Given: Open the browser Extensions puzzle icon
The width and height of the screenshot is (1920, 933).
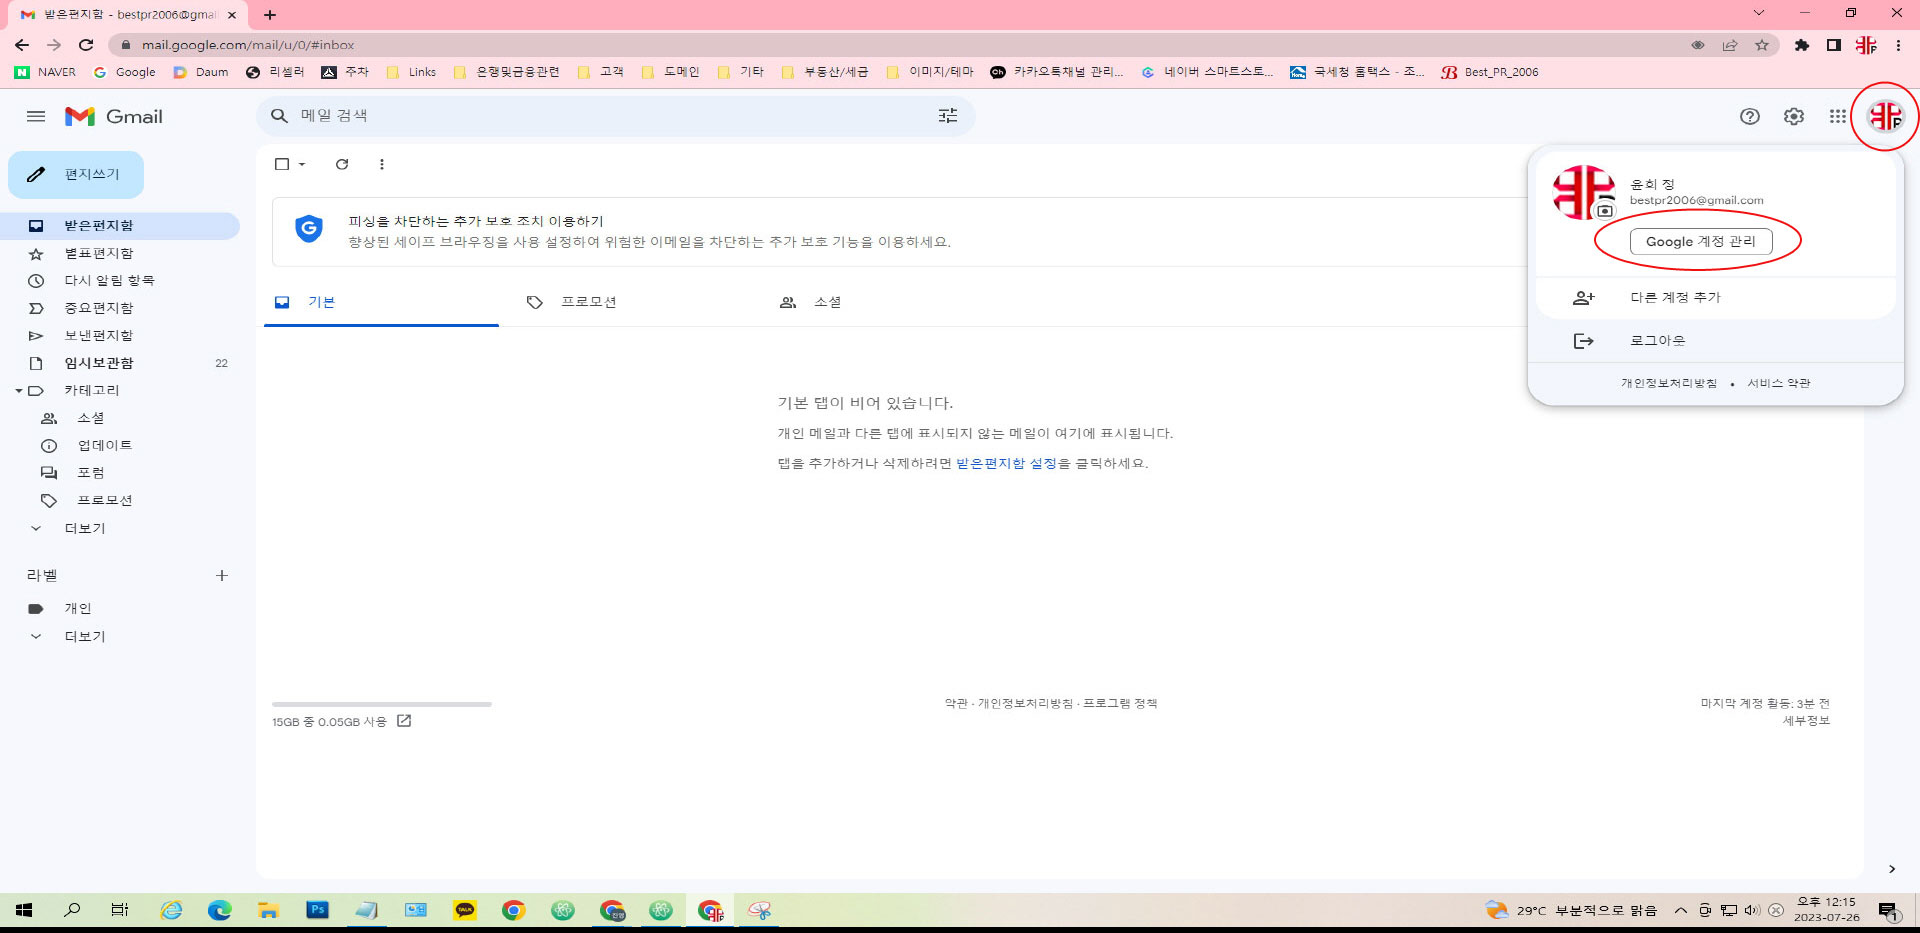Looking at the screenshot, I should pos(1802,45).
